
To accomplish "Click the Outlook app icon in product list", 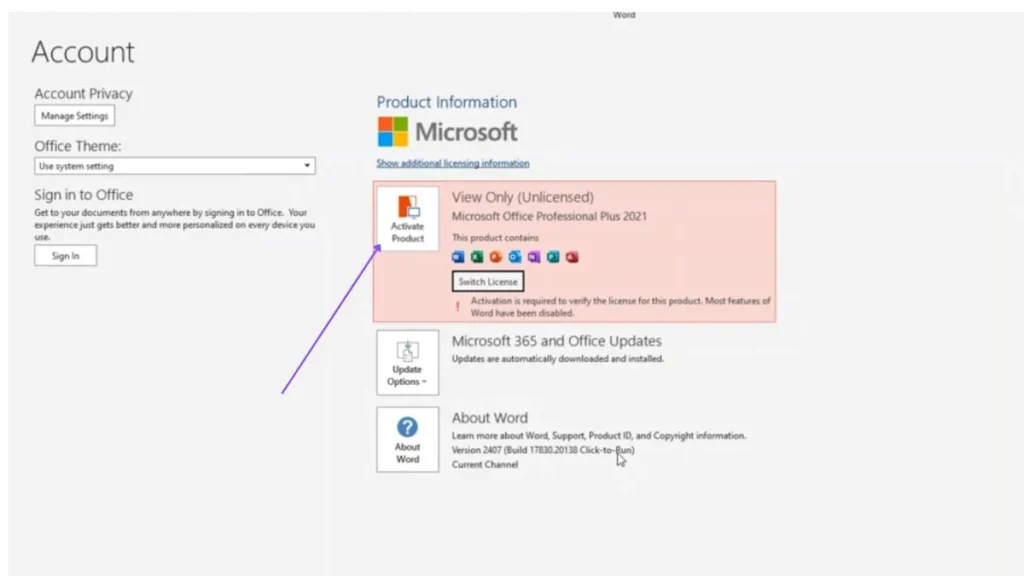I will pyautogui.click(x=515, y=257).
